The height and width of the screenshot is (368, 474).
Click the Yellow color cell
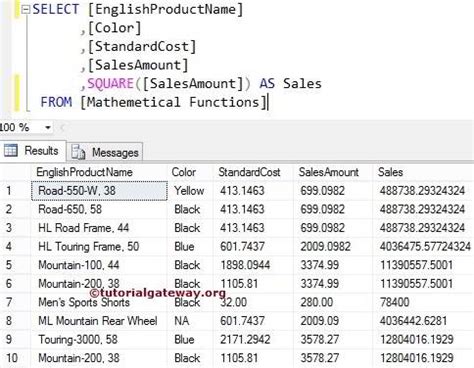(190, 191)
